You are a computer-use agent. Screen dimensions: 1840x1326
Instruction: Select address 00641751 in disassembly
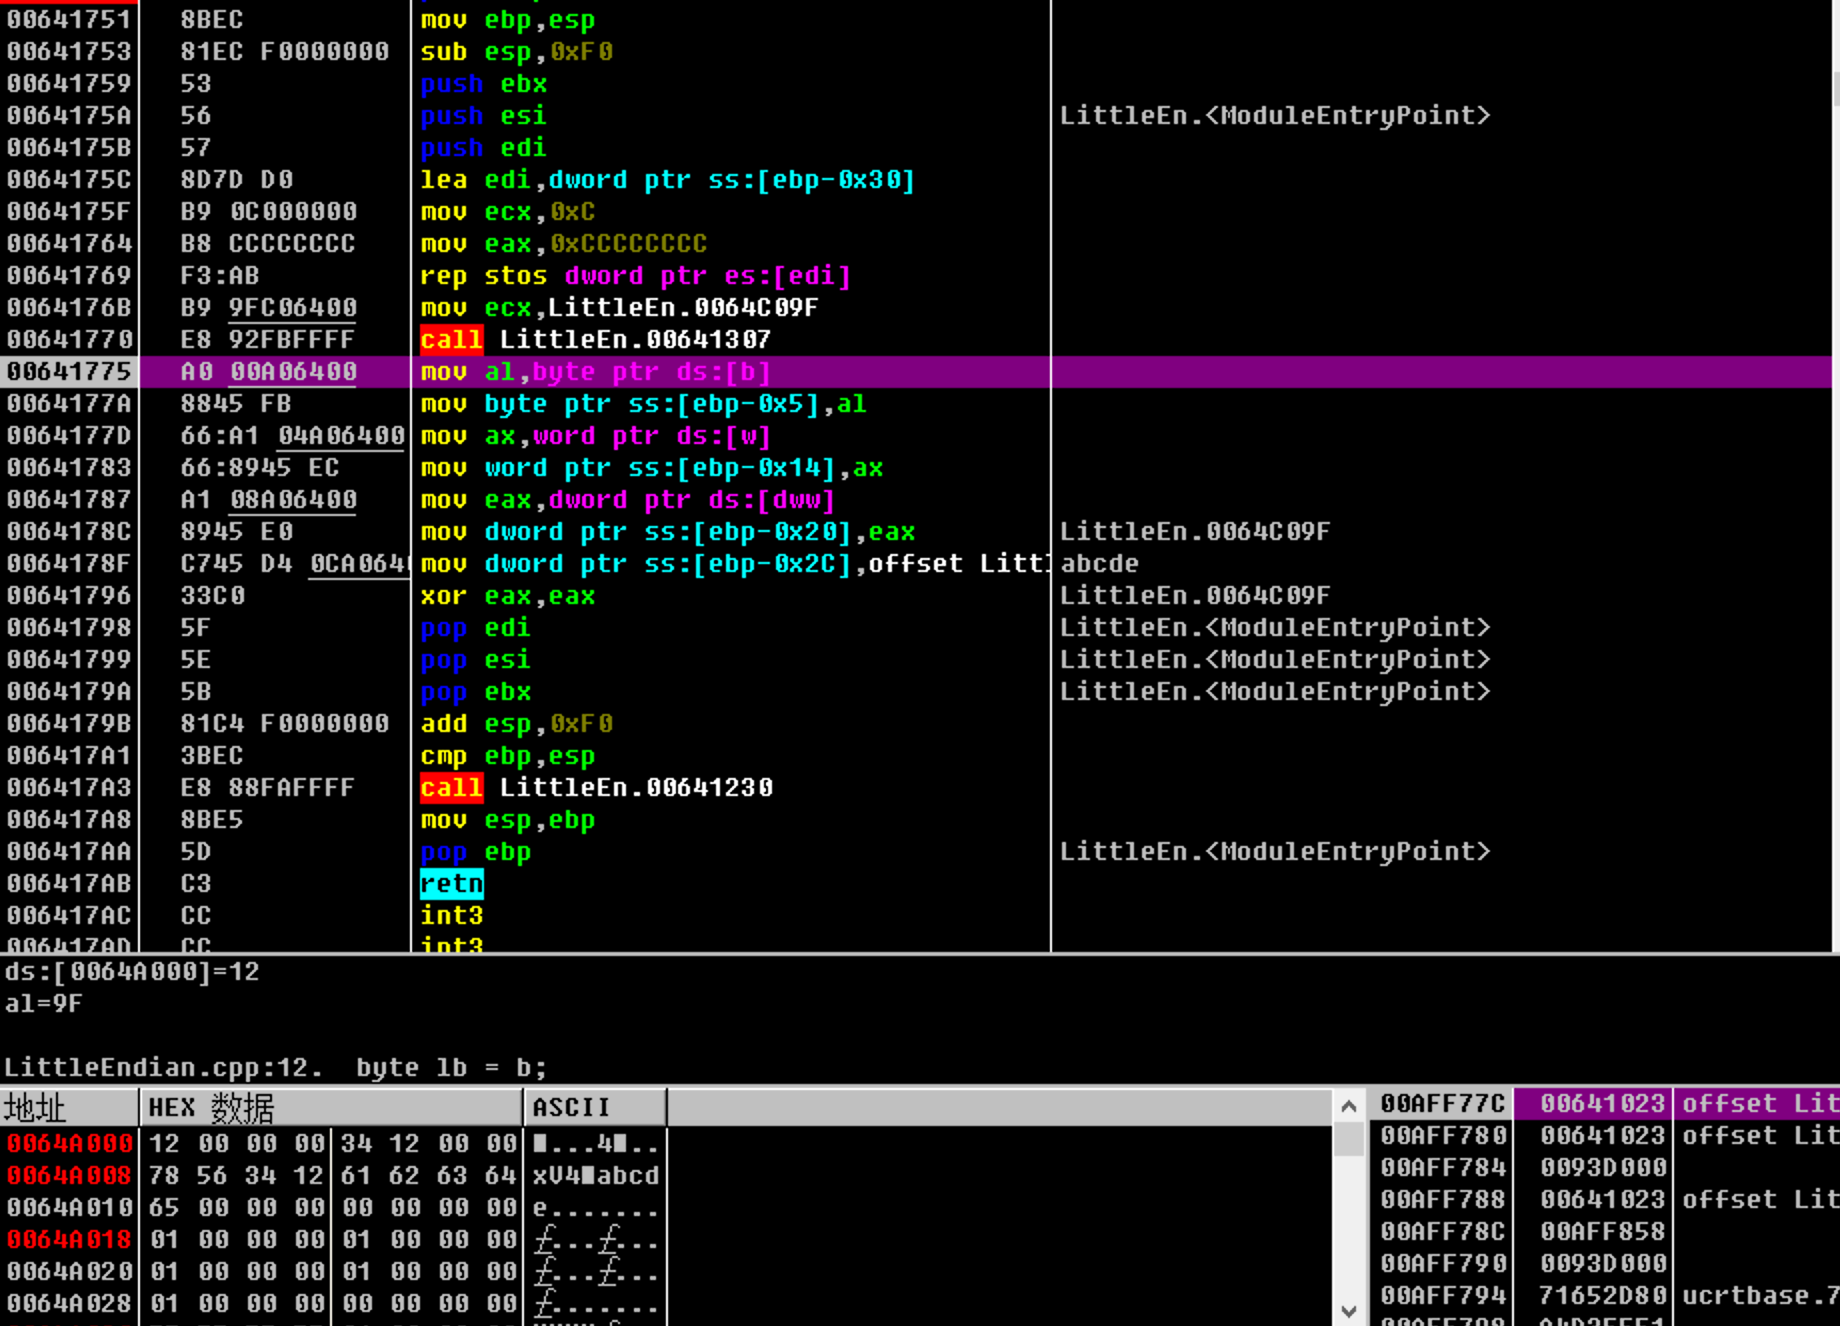point(69,20)
